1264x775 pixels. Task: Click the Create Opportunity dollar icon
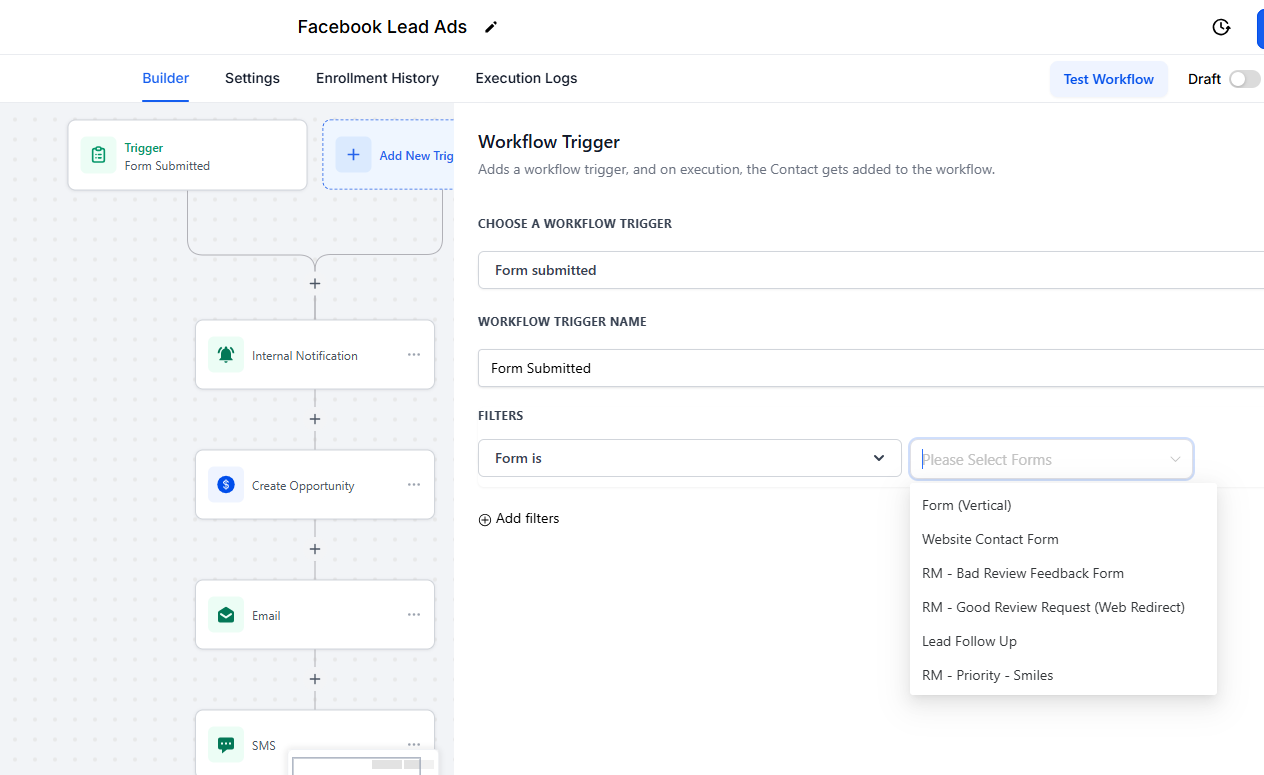[x=226, y=485]
